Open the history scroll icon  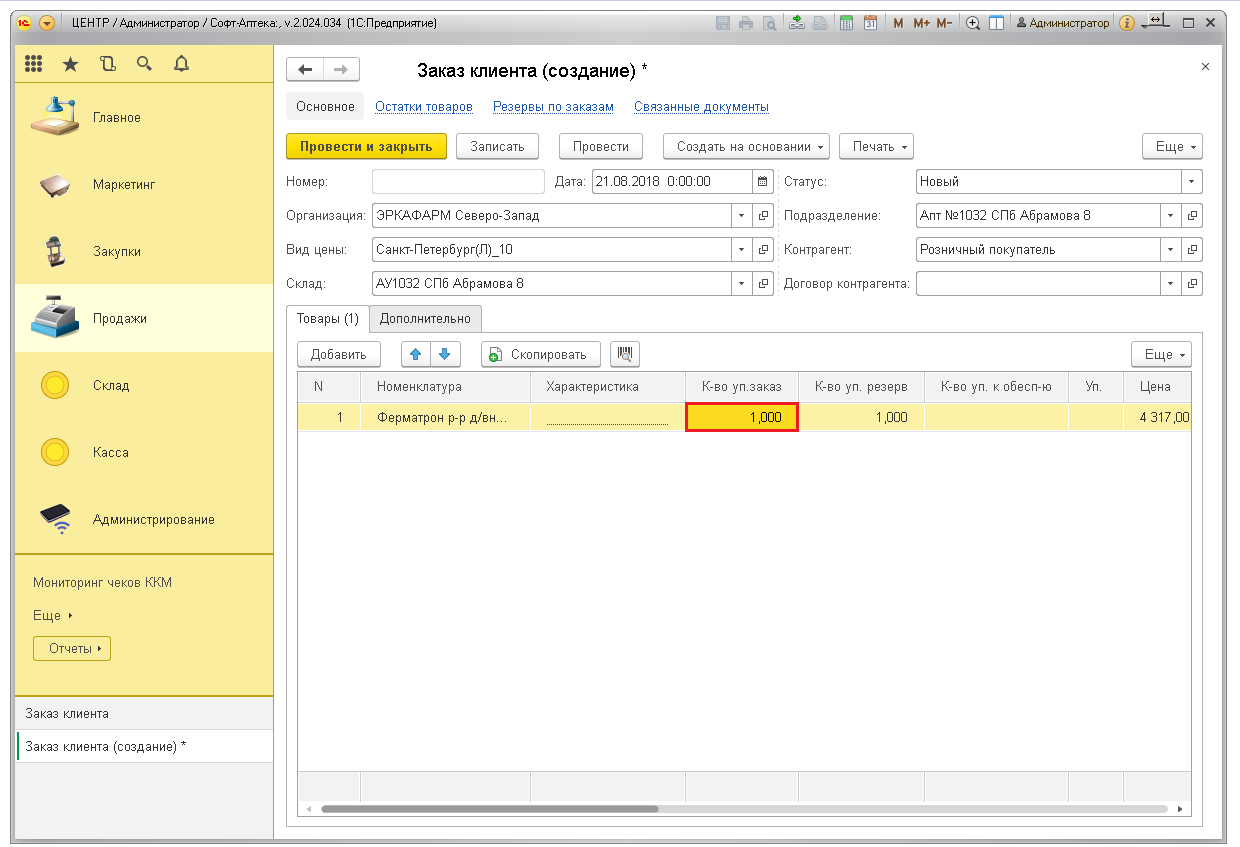(108, 64)
